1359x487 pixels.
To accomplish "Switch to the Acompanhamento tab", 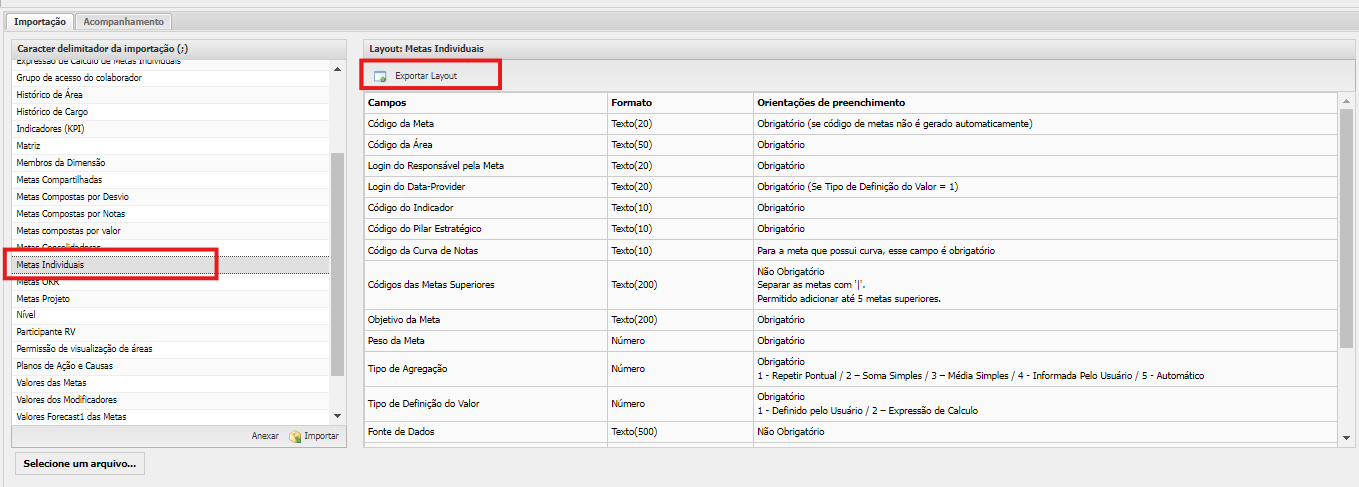I will pyautogui.click(x=124, y=21).
